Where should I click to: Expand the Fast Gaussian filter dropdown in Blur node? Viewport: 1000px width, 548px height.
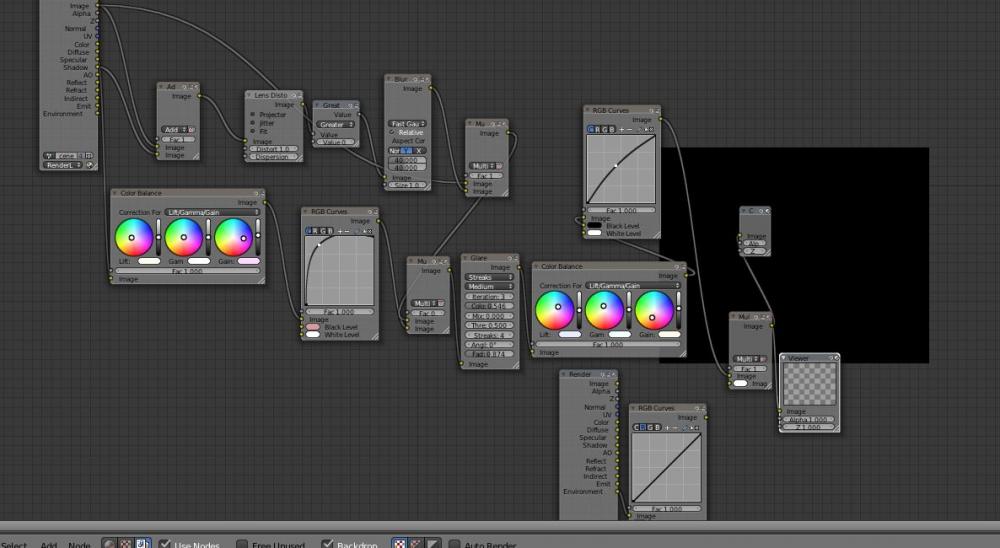coord(407,124)
